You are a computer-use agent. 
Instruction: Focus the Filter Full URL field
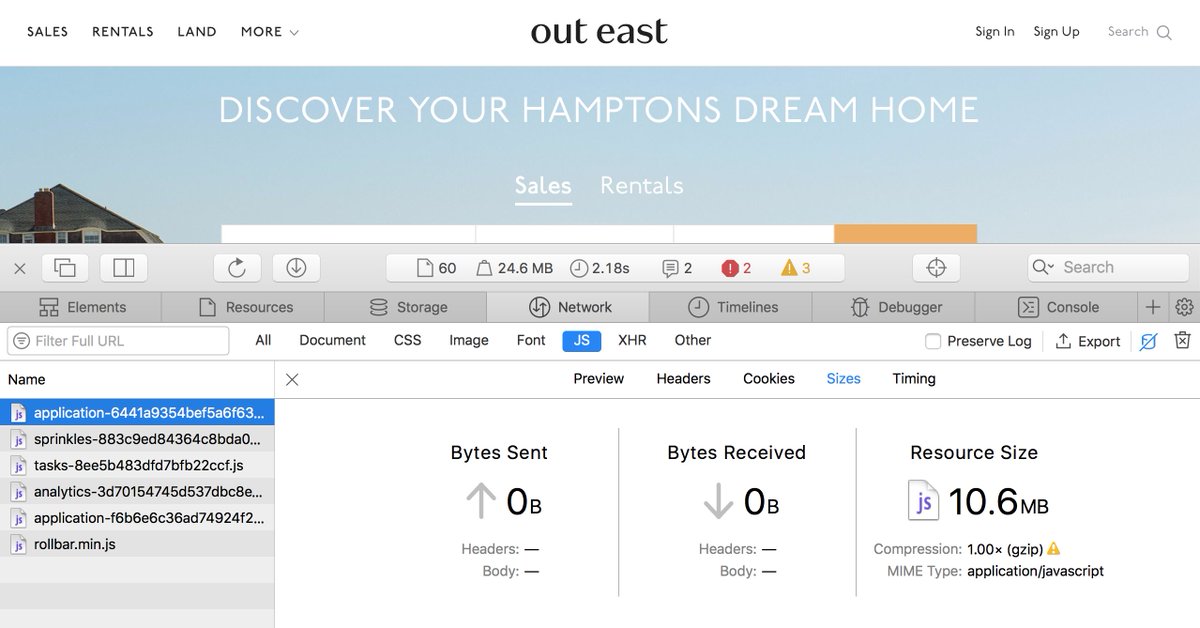point(118,341)
